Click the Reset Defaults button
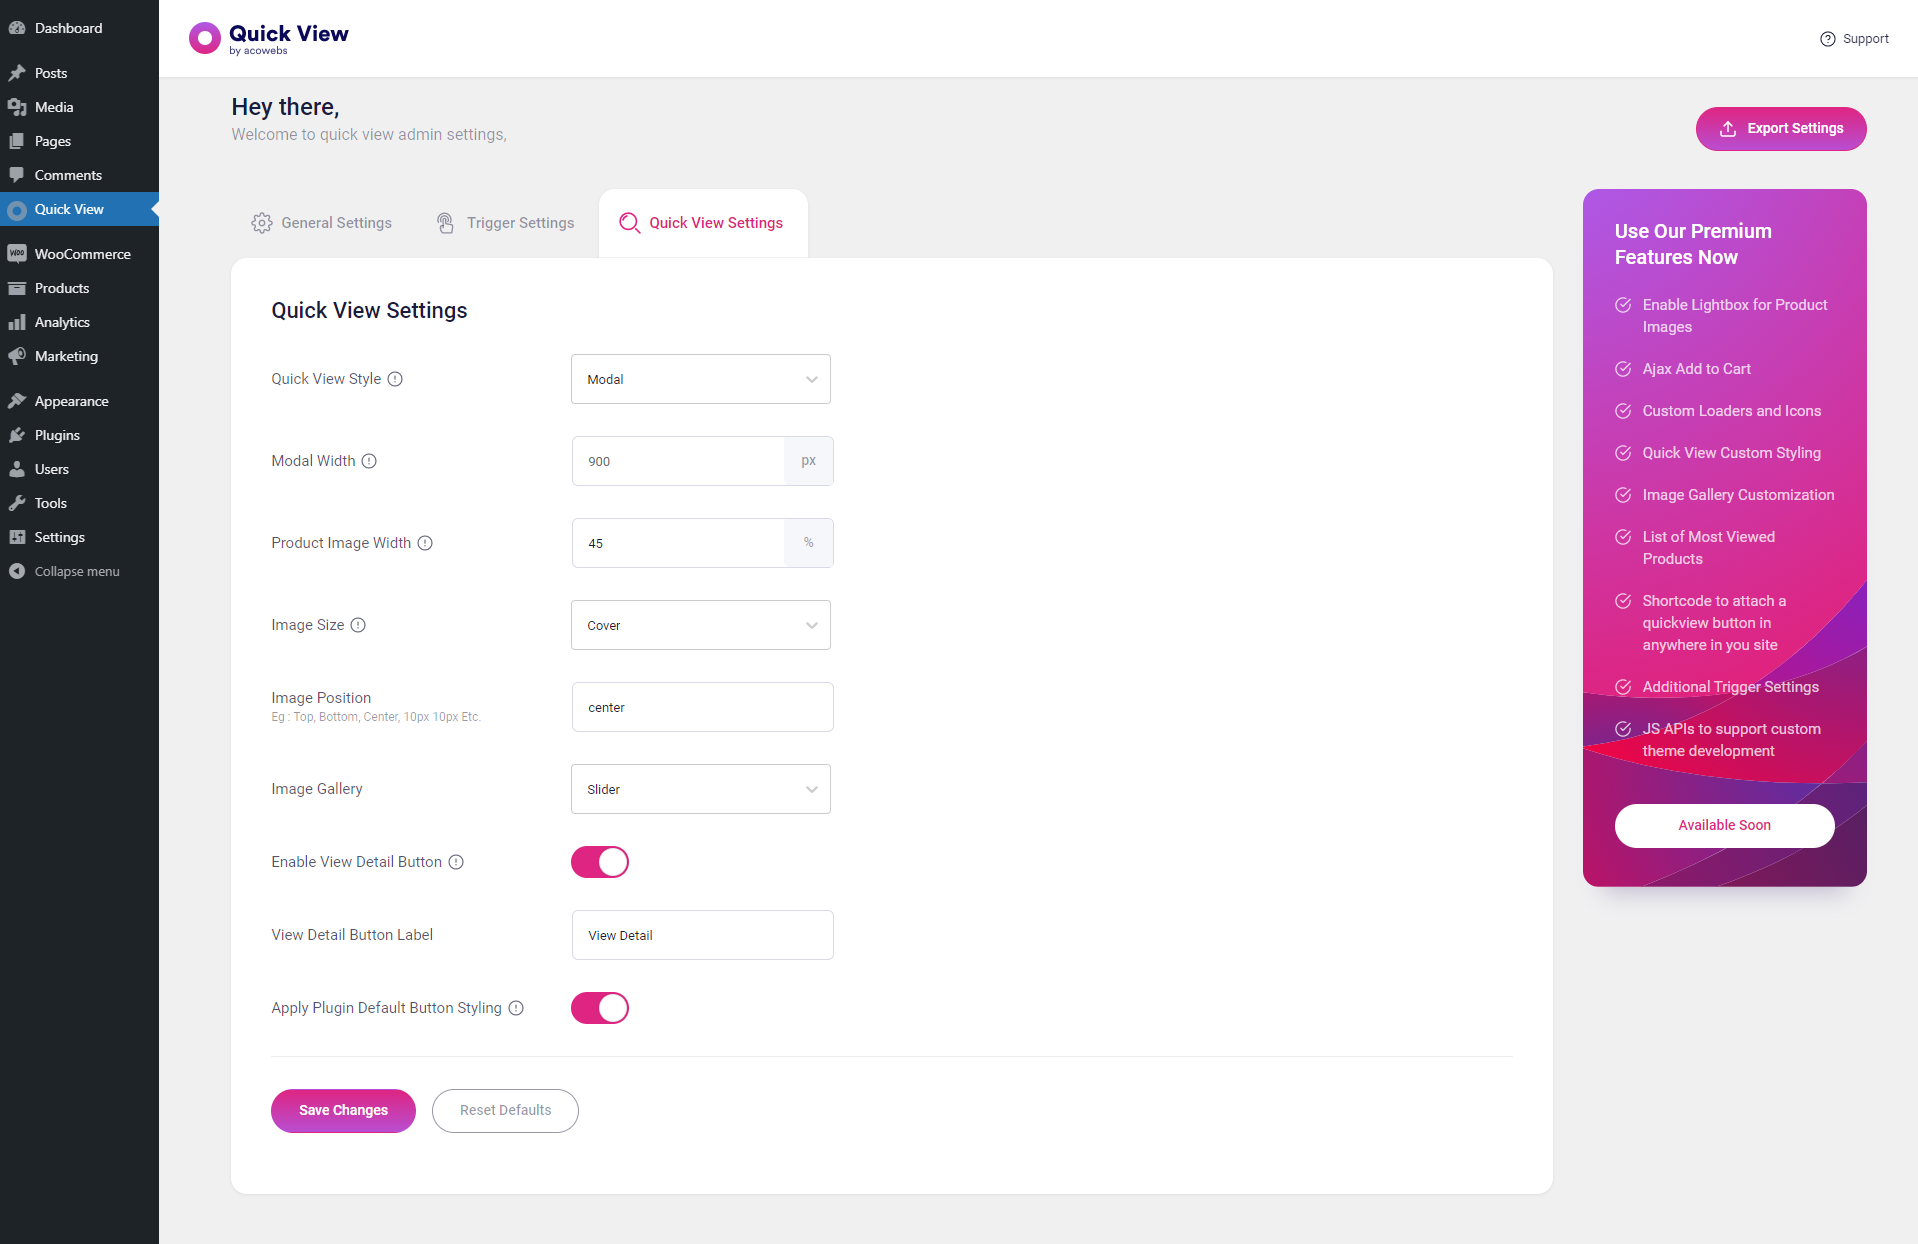The height and width of the screenshot is (1244, 1918). pyautogui.click(x=505, y=1110)
